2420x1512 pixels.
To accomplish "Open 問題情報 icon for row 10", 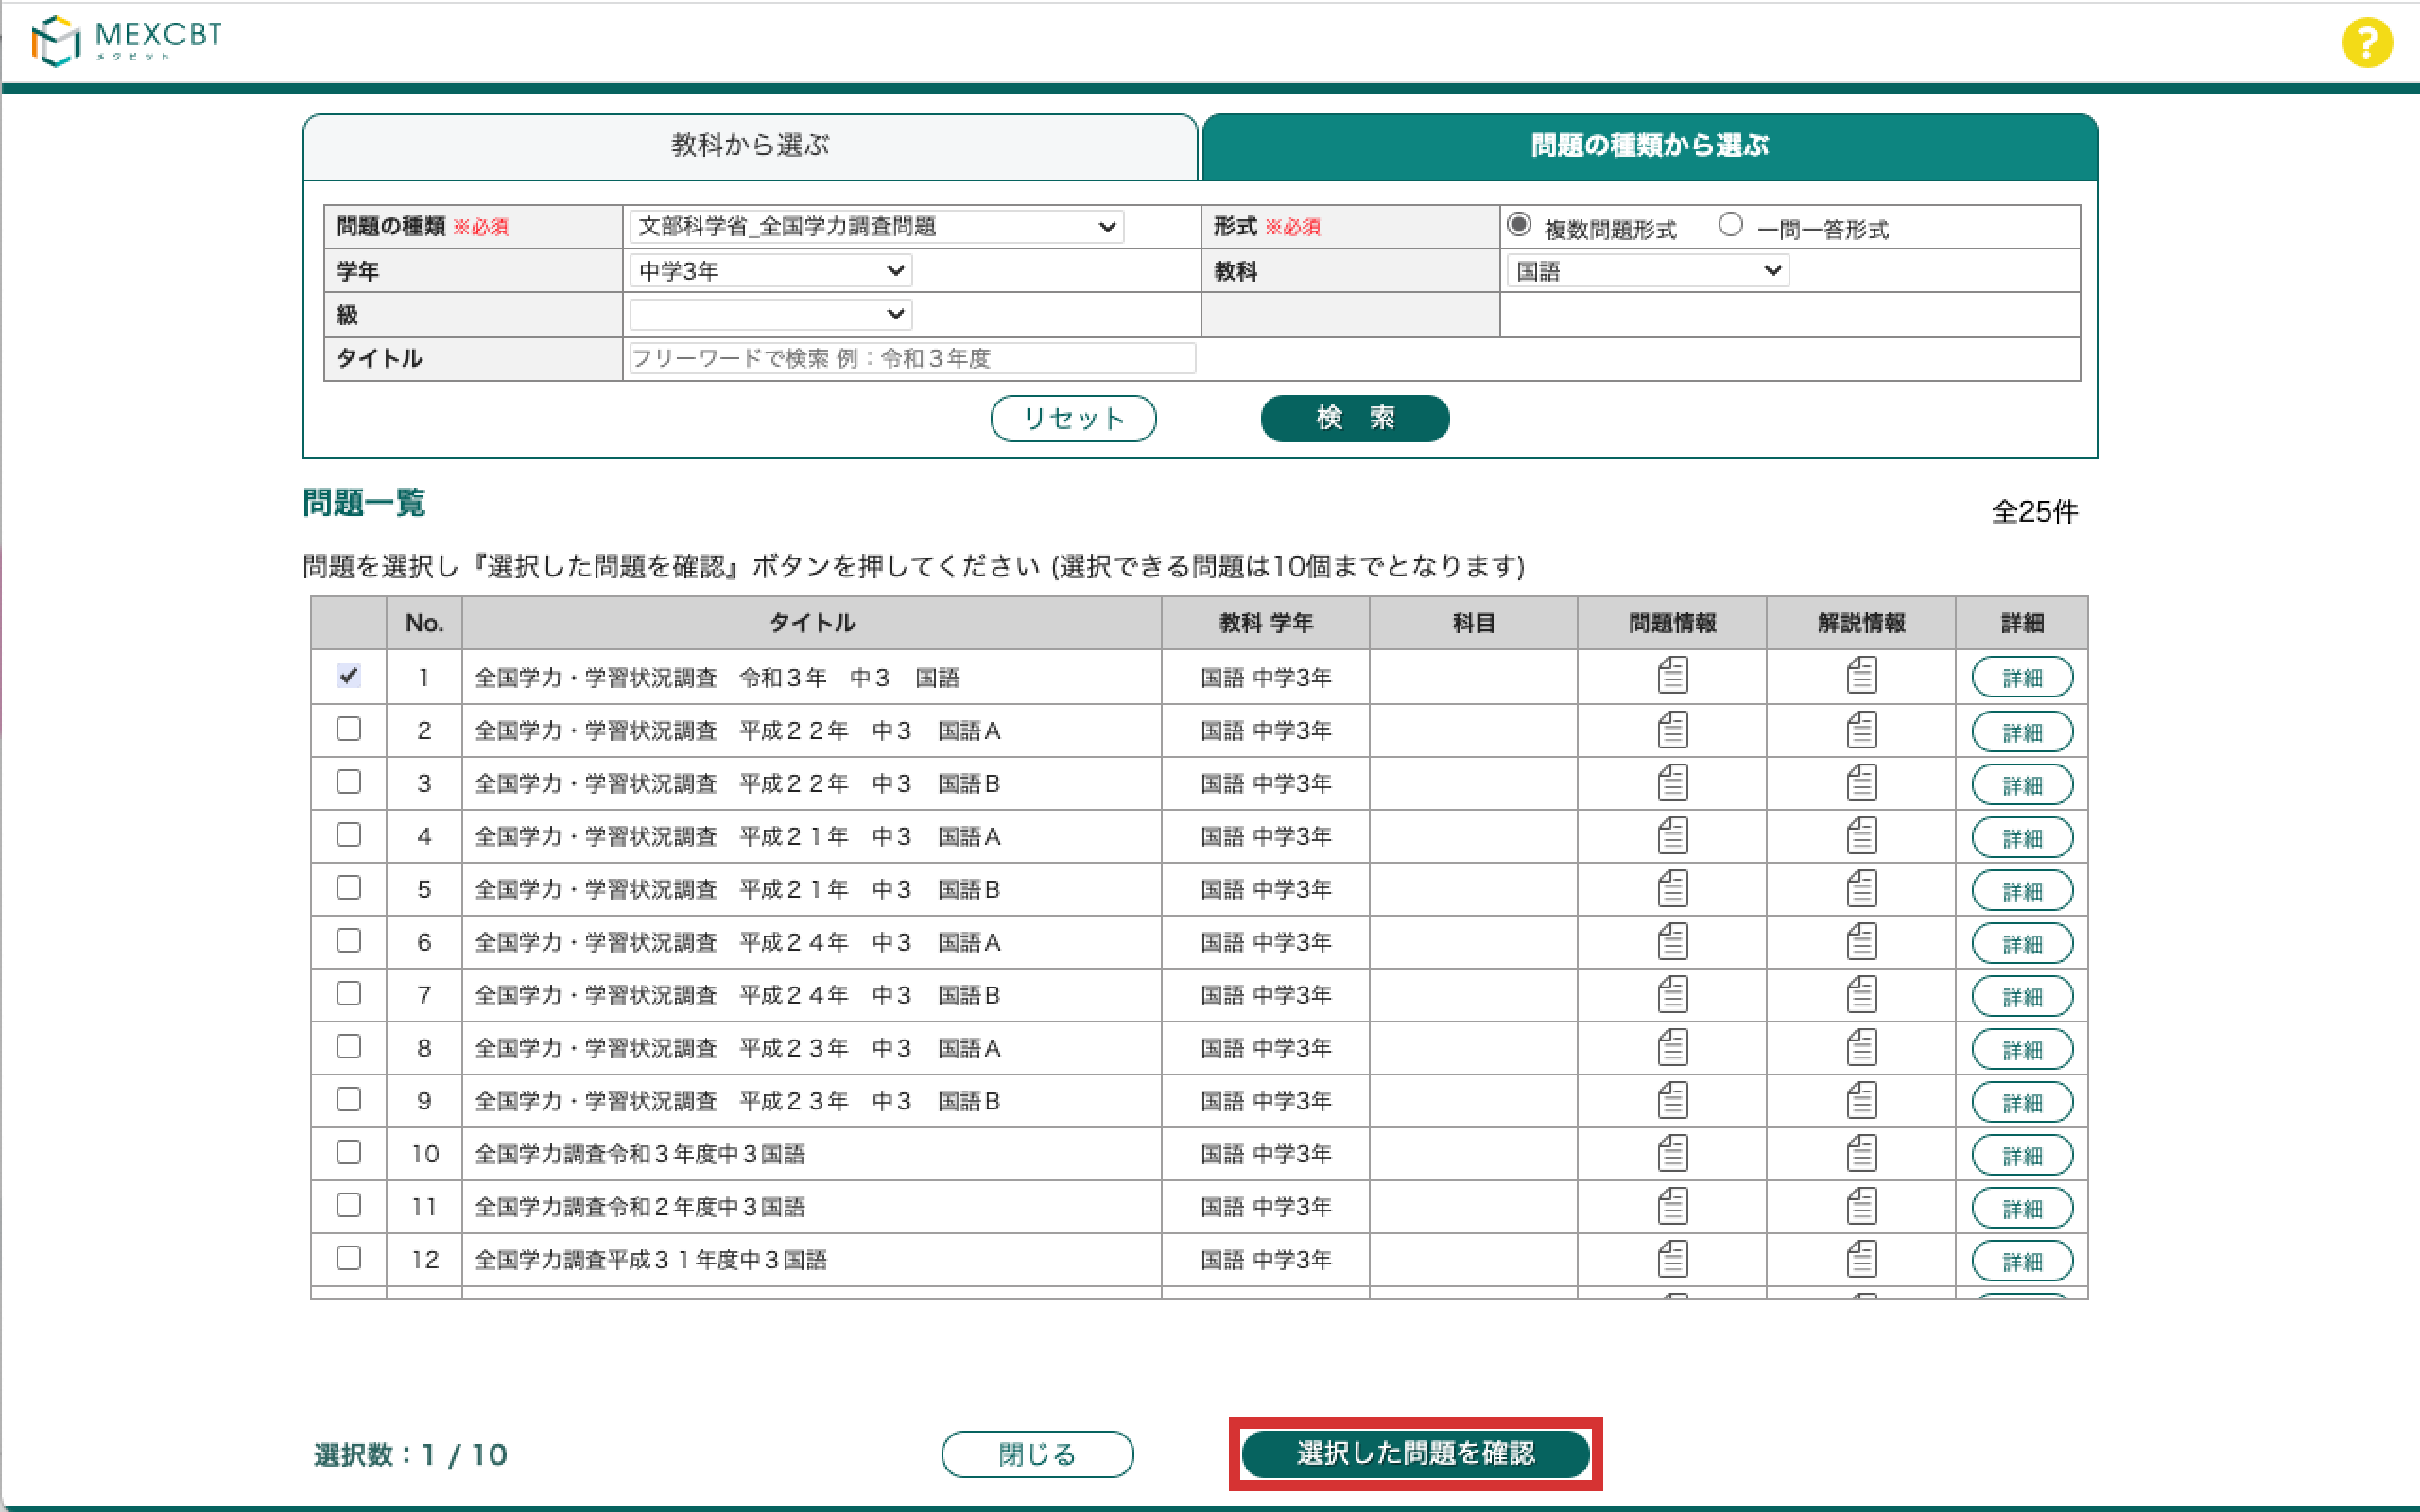I will [x=1672, y=1153].
